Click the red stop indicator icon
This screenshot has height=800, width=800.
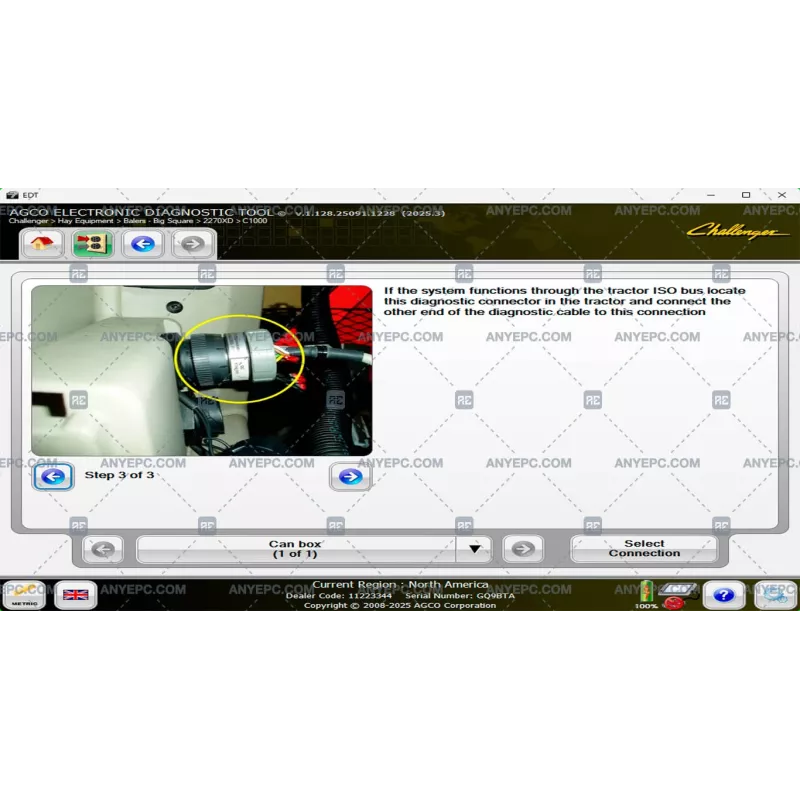click(673, 604)
